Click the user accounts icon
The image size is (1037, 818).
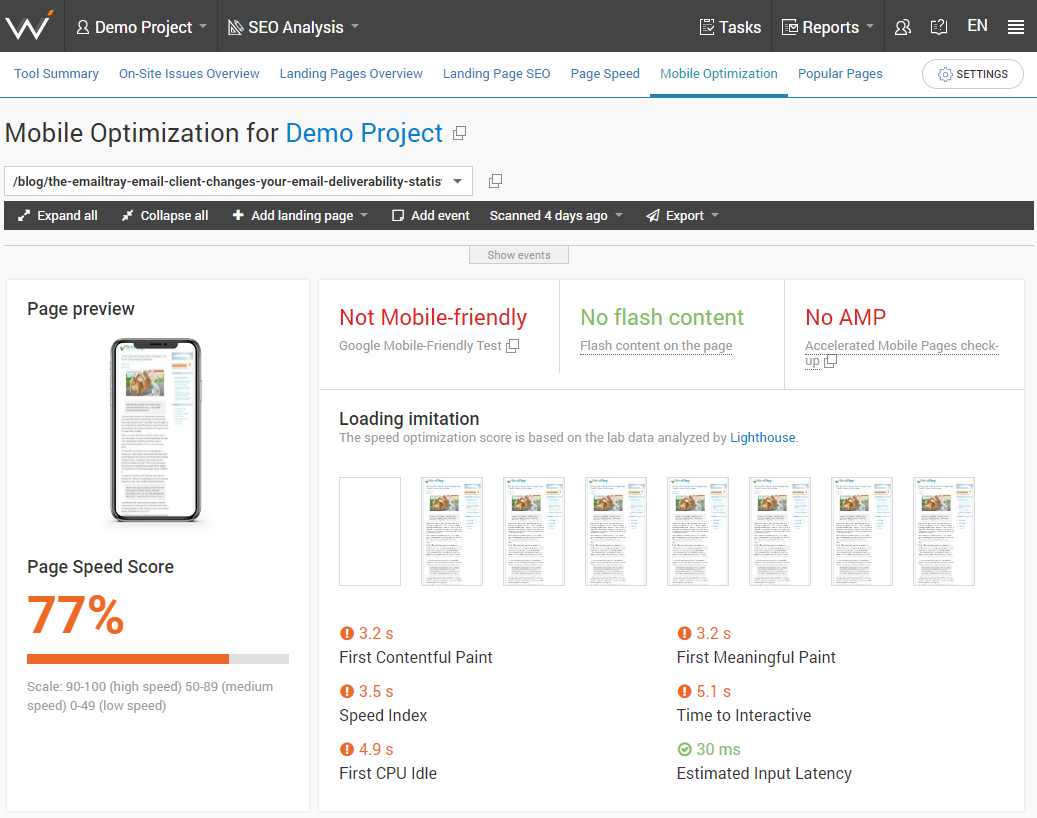click(x=903, y=27)
